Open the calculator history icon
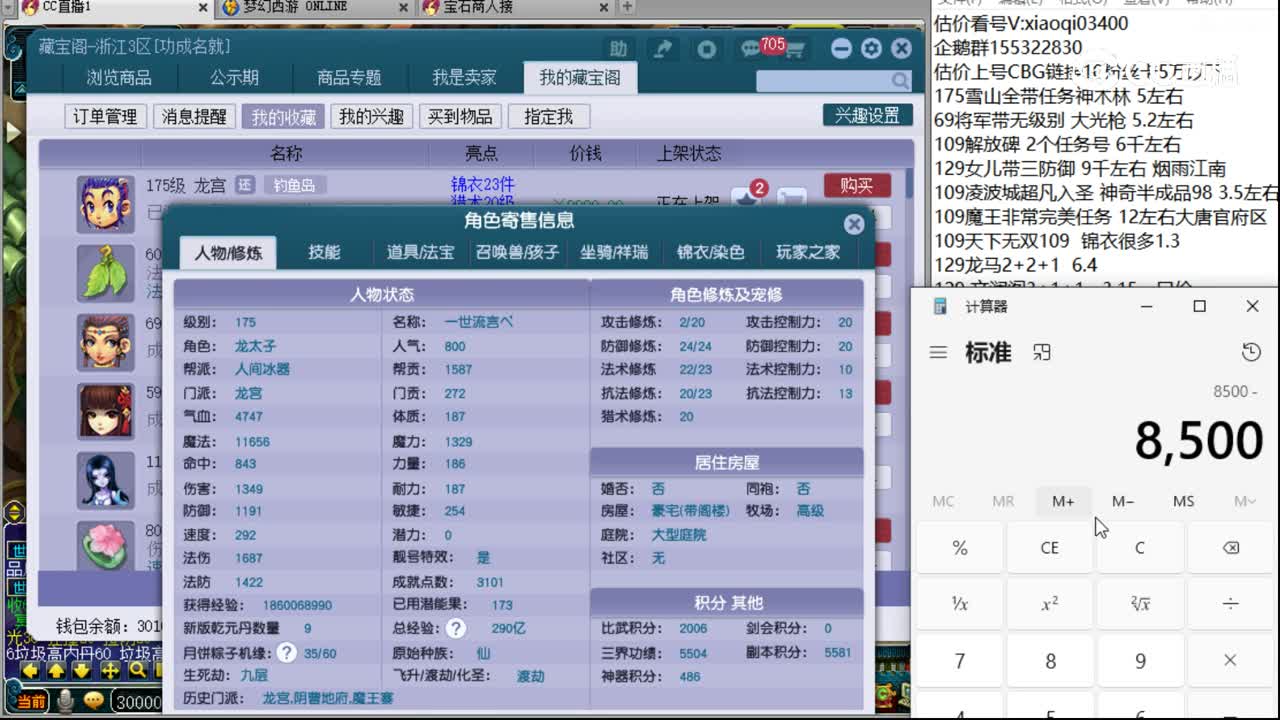Image resolution: width=1280 pixels, height=720 pixels. (x=1251, y=352)
